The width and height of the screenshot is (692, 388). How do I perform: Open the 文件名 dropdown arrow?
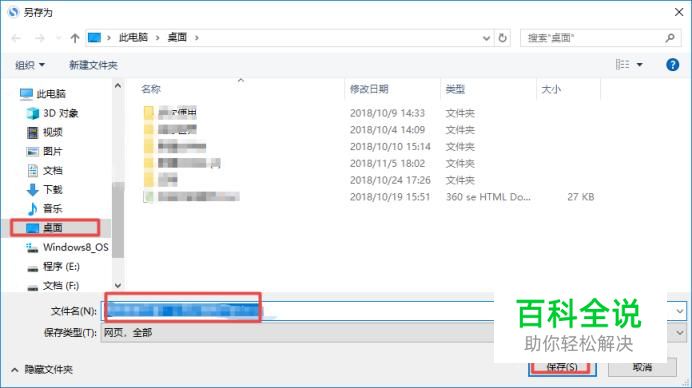(x=680, y=311)
